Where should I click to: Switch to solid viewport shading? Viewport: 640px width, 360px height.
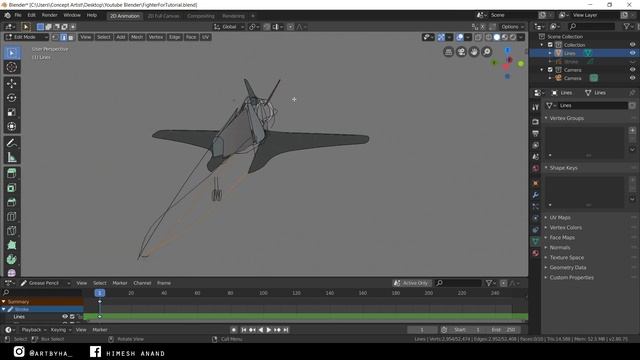point(497,37)
